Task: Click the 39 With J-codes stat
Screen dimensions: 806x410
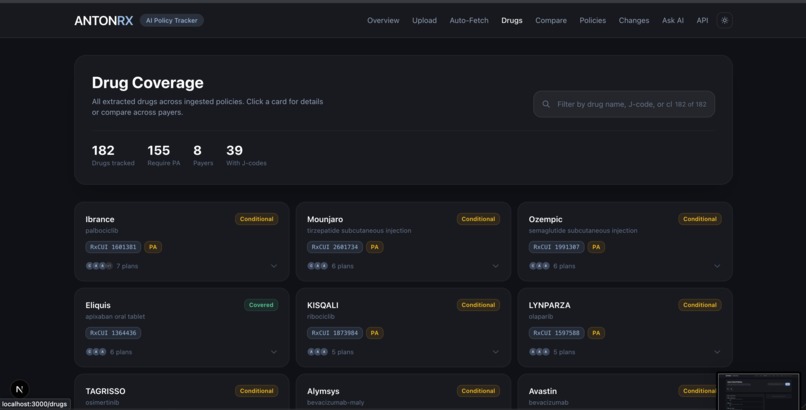Action: tap(246, 155)
